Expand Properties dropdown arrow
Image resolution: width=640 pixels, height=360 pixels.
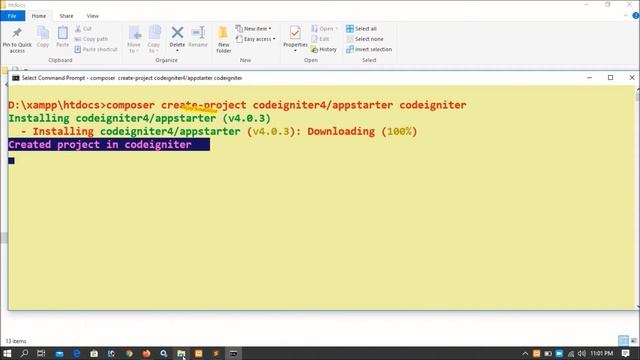[x=295, y=51]
